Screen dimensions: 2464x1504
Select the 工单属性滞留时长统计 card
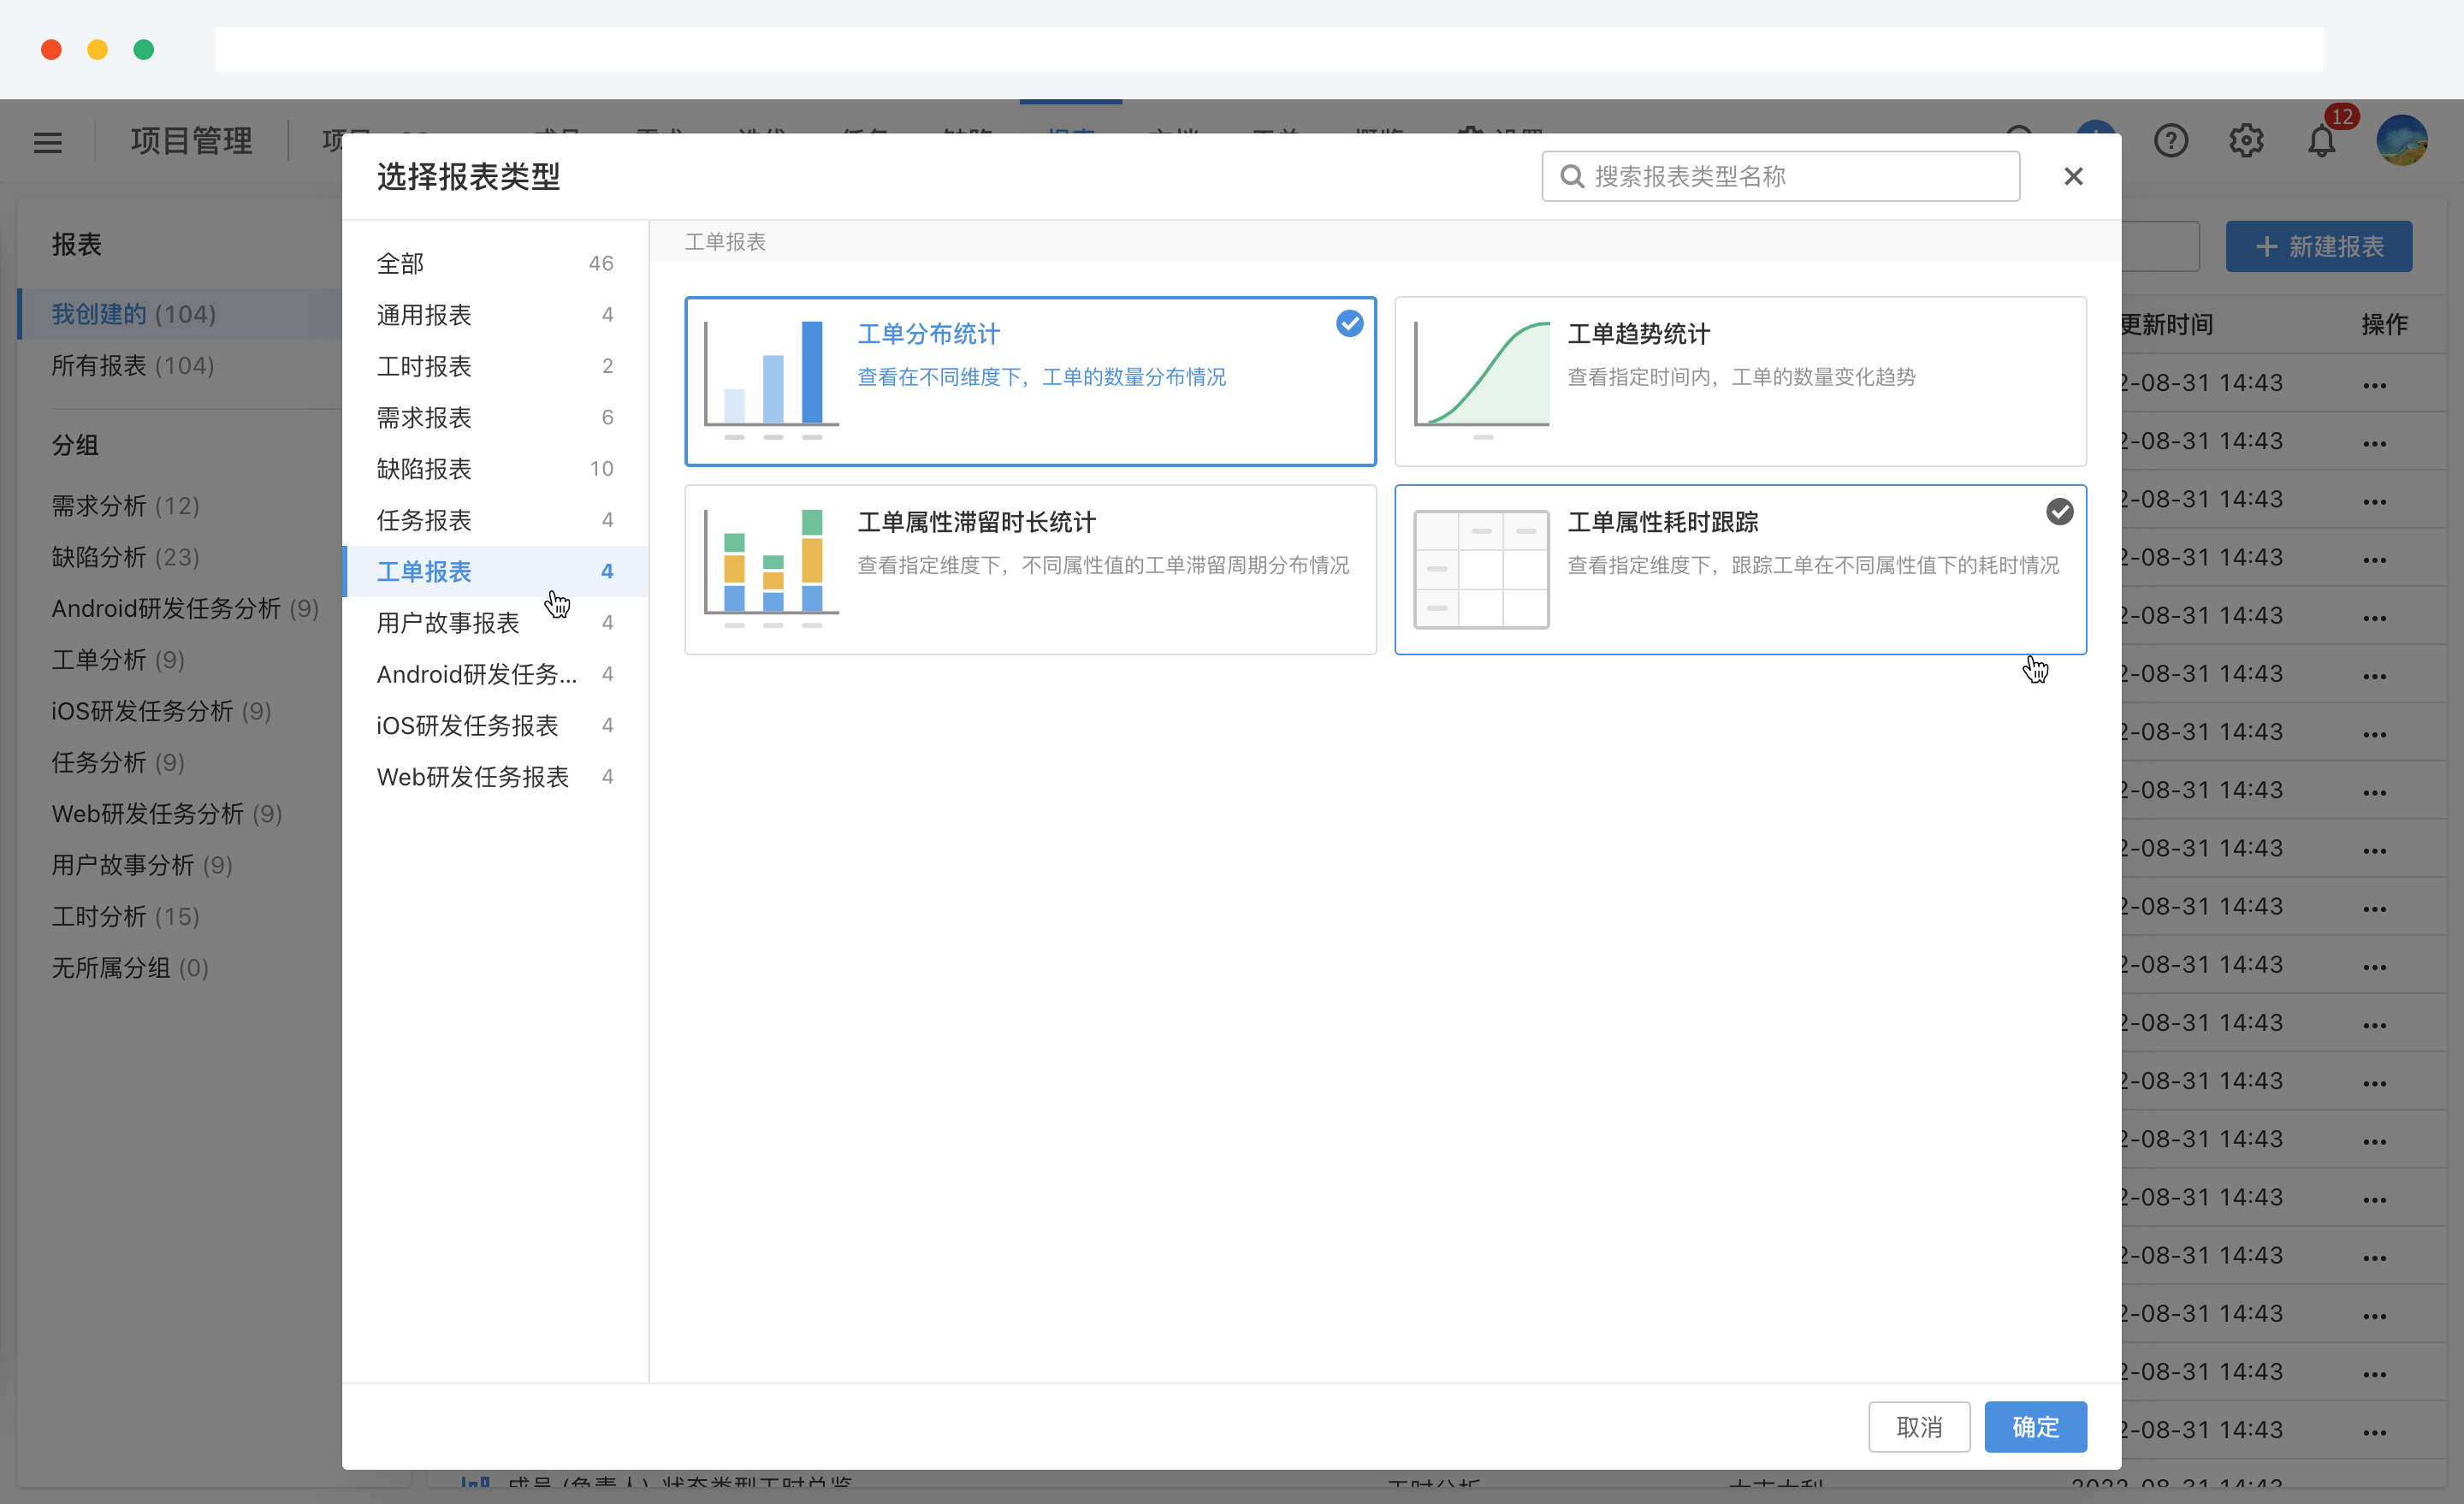[x=1030, y=569]
